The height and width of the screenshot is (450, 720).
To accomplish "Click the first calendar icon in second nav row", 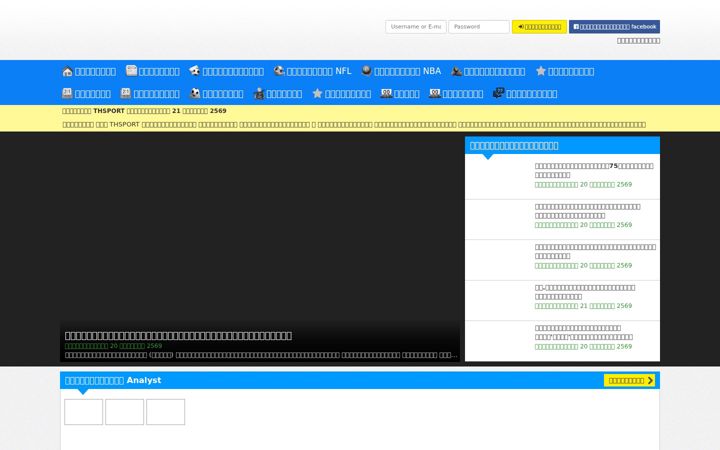I will click(67, 93).
